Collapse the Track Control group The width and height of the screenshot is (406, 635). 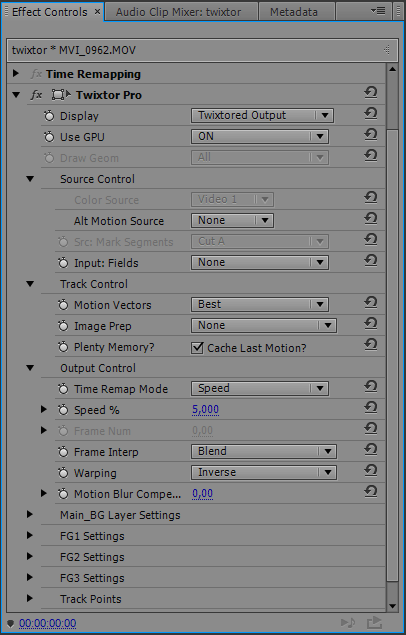30,284
